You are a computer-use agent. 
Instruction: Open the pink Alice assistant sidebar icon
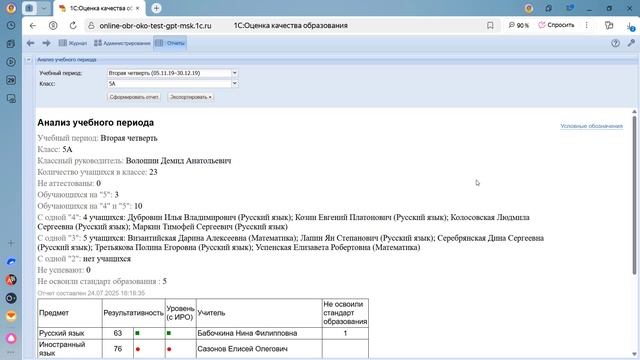(x=11, y=338)
